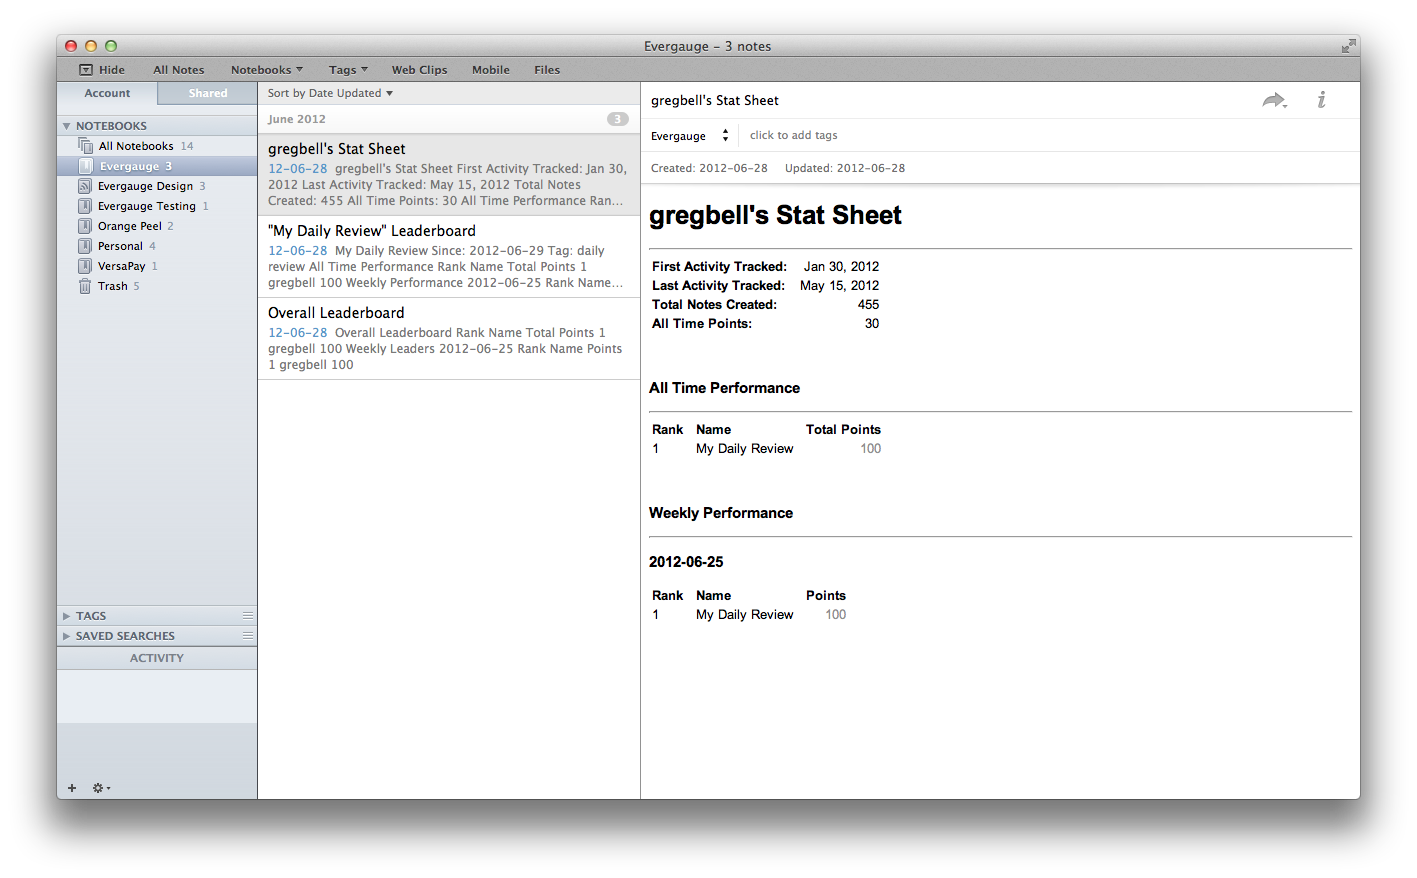
Task: Click the plus icon to add a notebook
Action: click(72, 788)
